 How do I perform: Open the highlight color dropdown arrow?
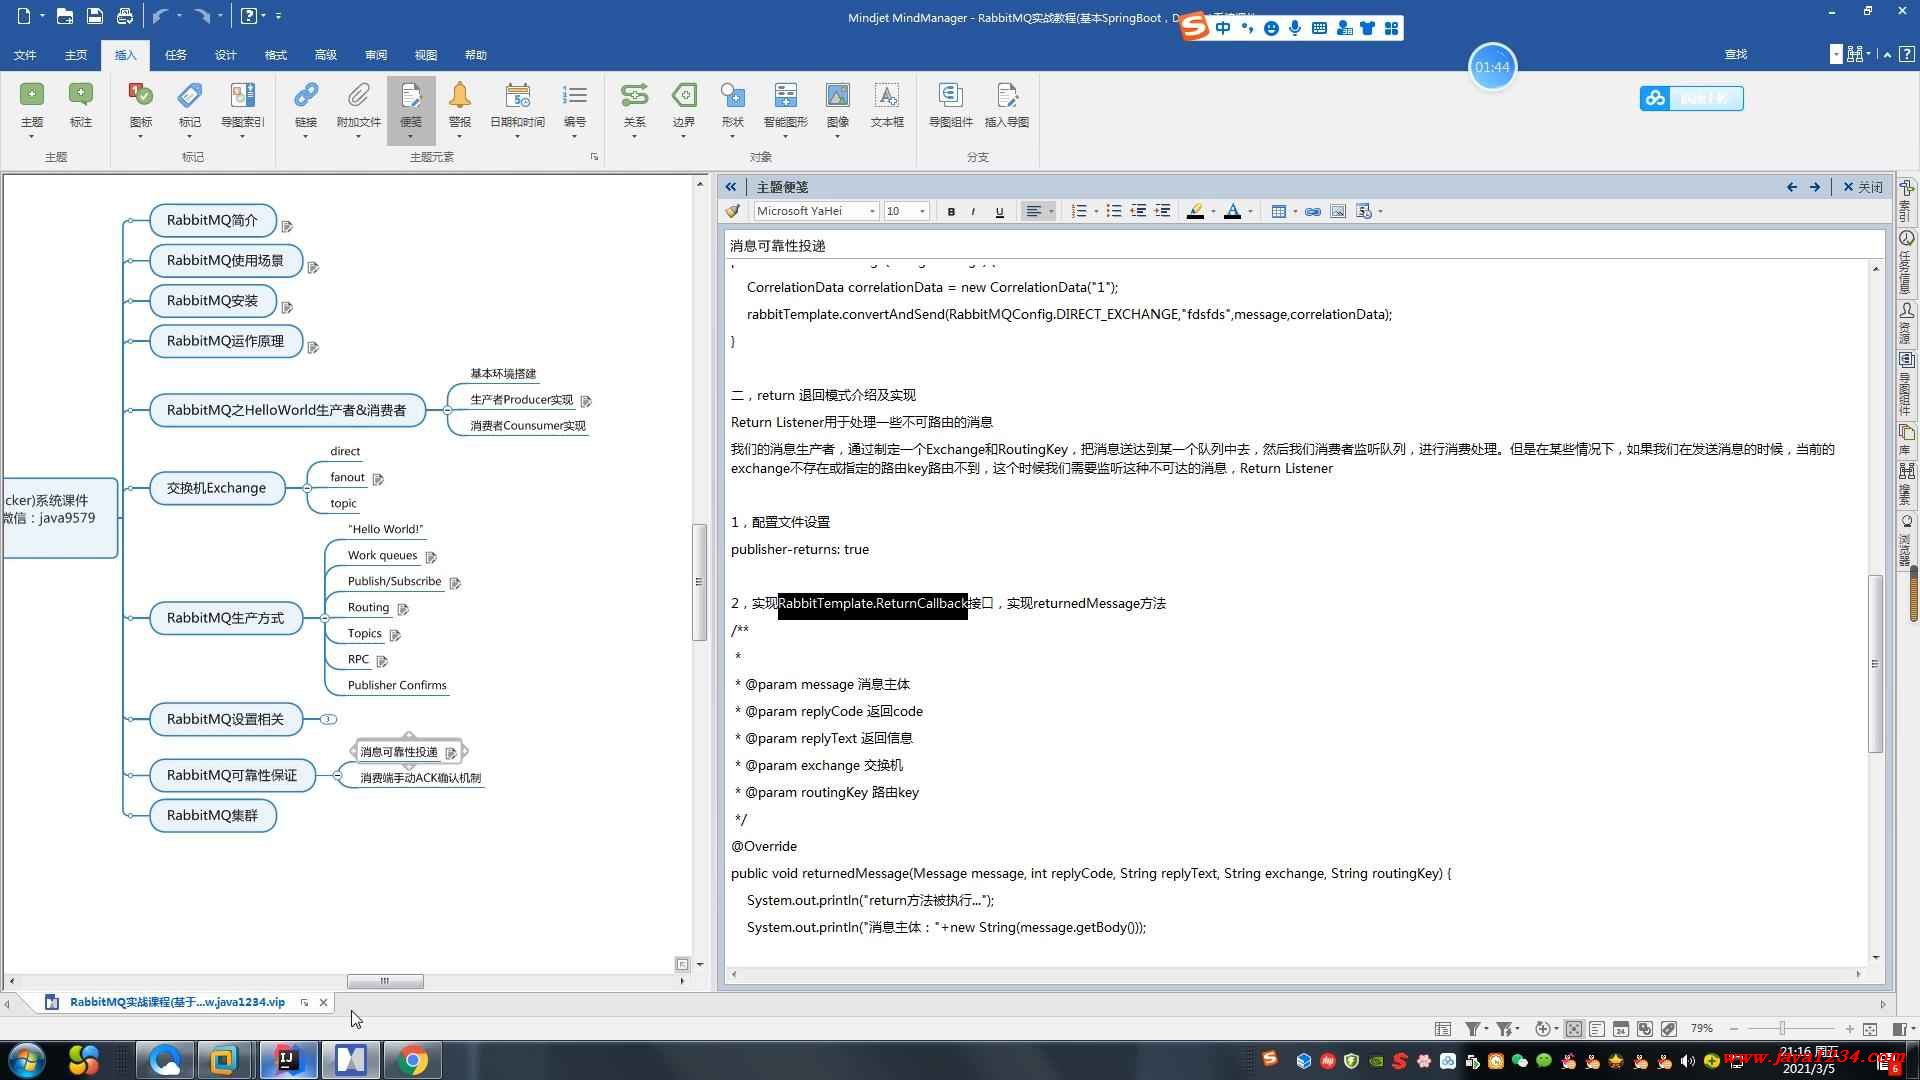pos(1213,211)
